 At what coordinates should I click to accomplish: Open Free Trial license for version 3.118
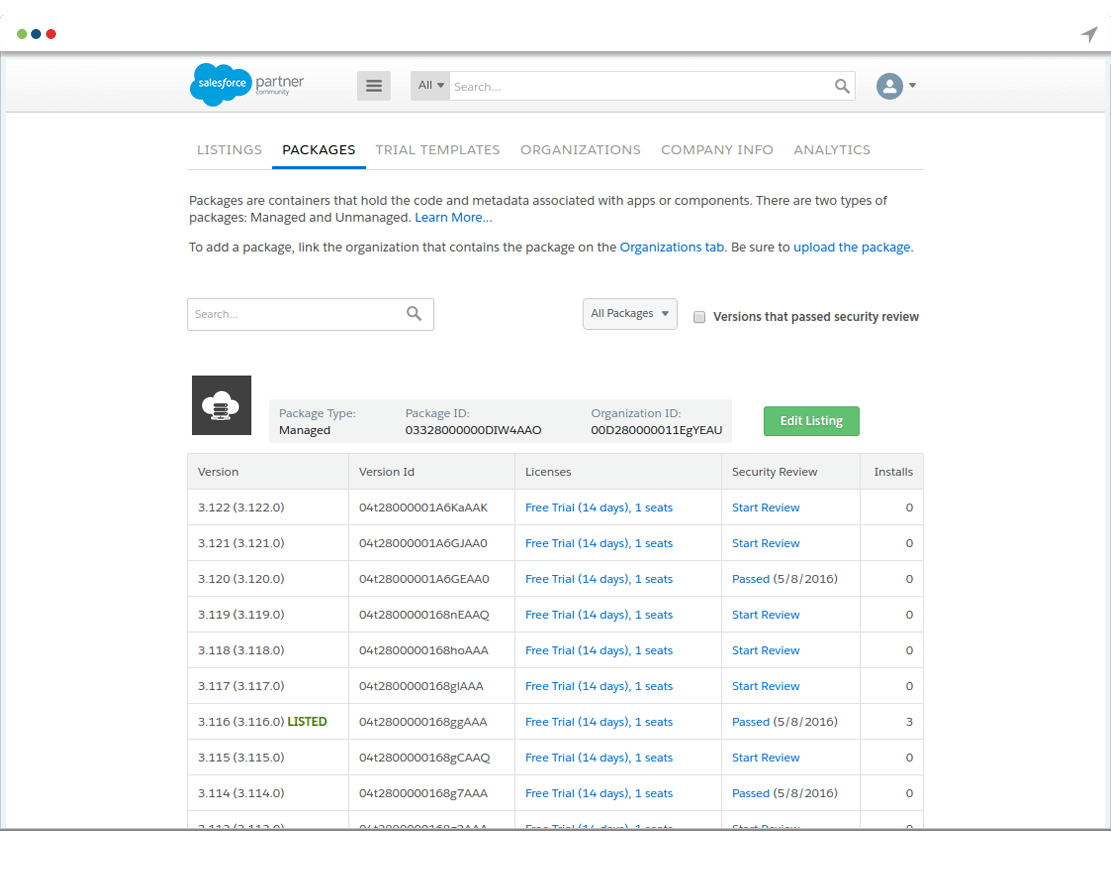[599, 650]
